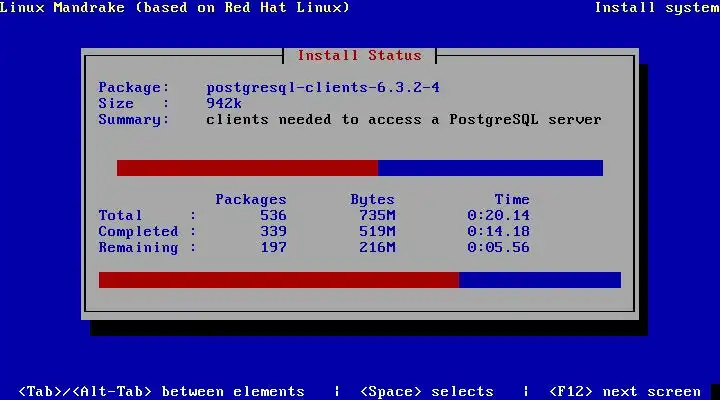Viewport: 720px width, 400px height.
Task: Click remaining packages value '197'
Action: coord(273,248)
